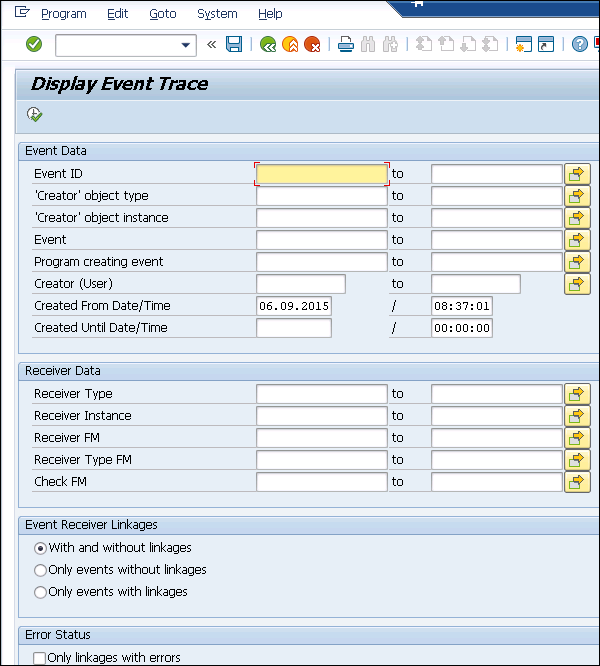Click the Receiver FM from field
The height and width of the screenshot is (666, 600).
(322, 438)
